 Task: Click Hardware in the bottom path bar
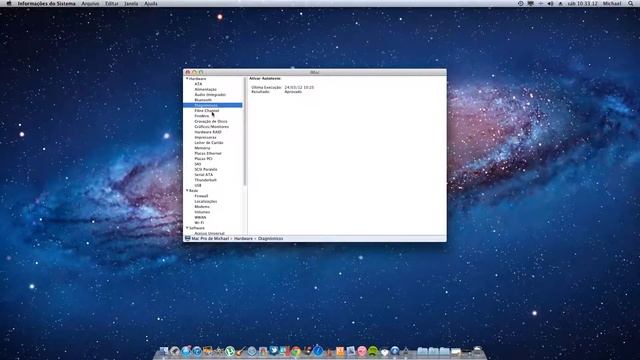click(x=243, y=238)
